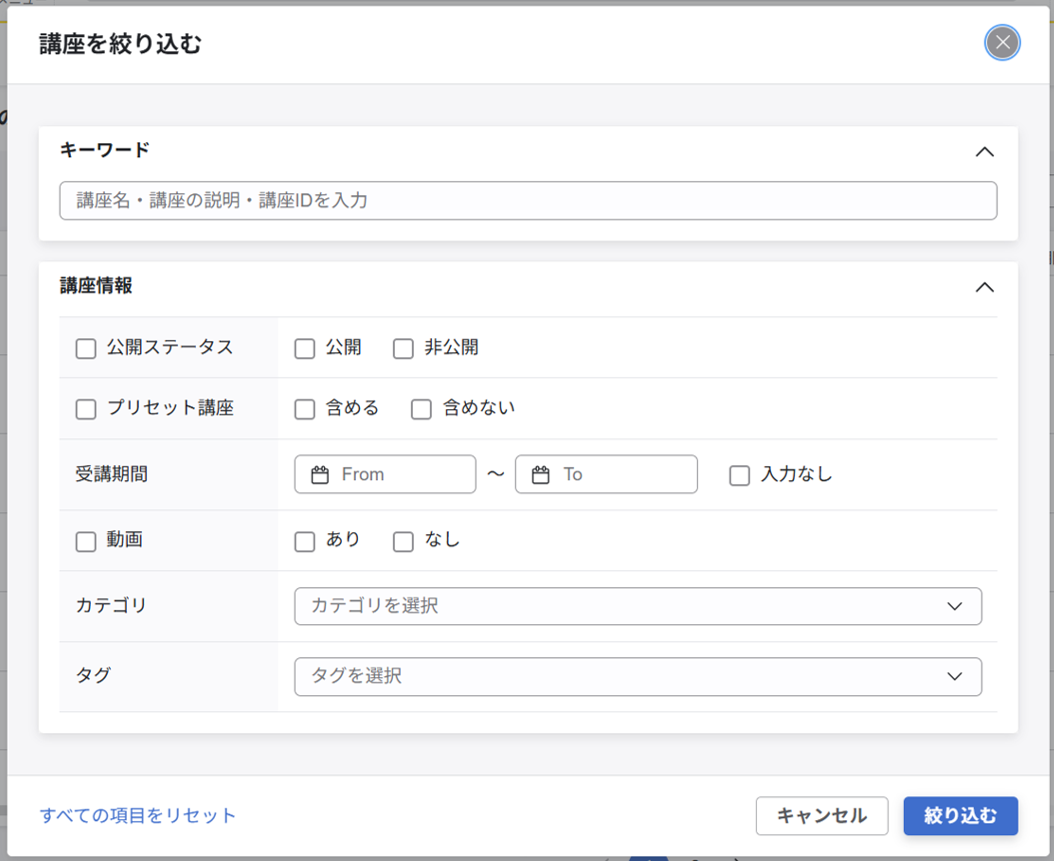Click the keyword search input field
Image resolution: width=1054 pixels, height=861 pixels.
[x=528, y=200]
